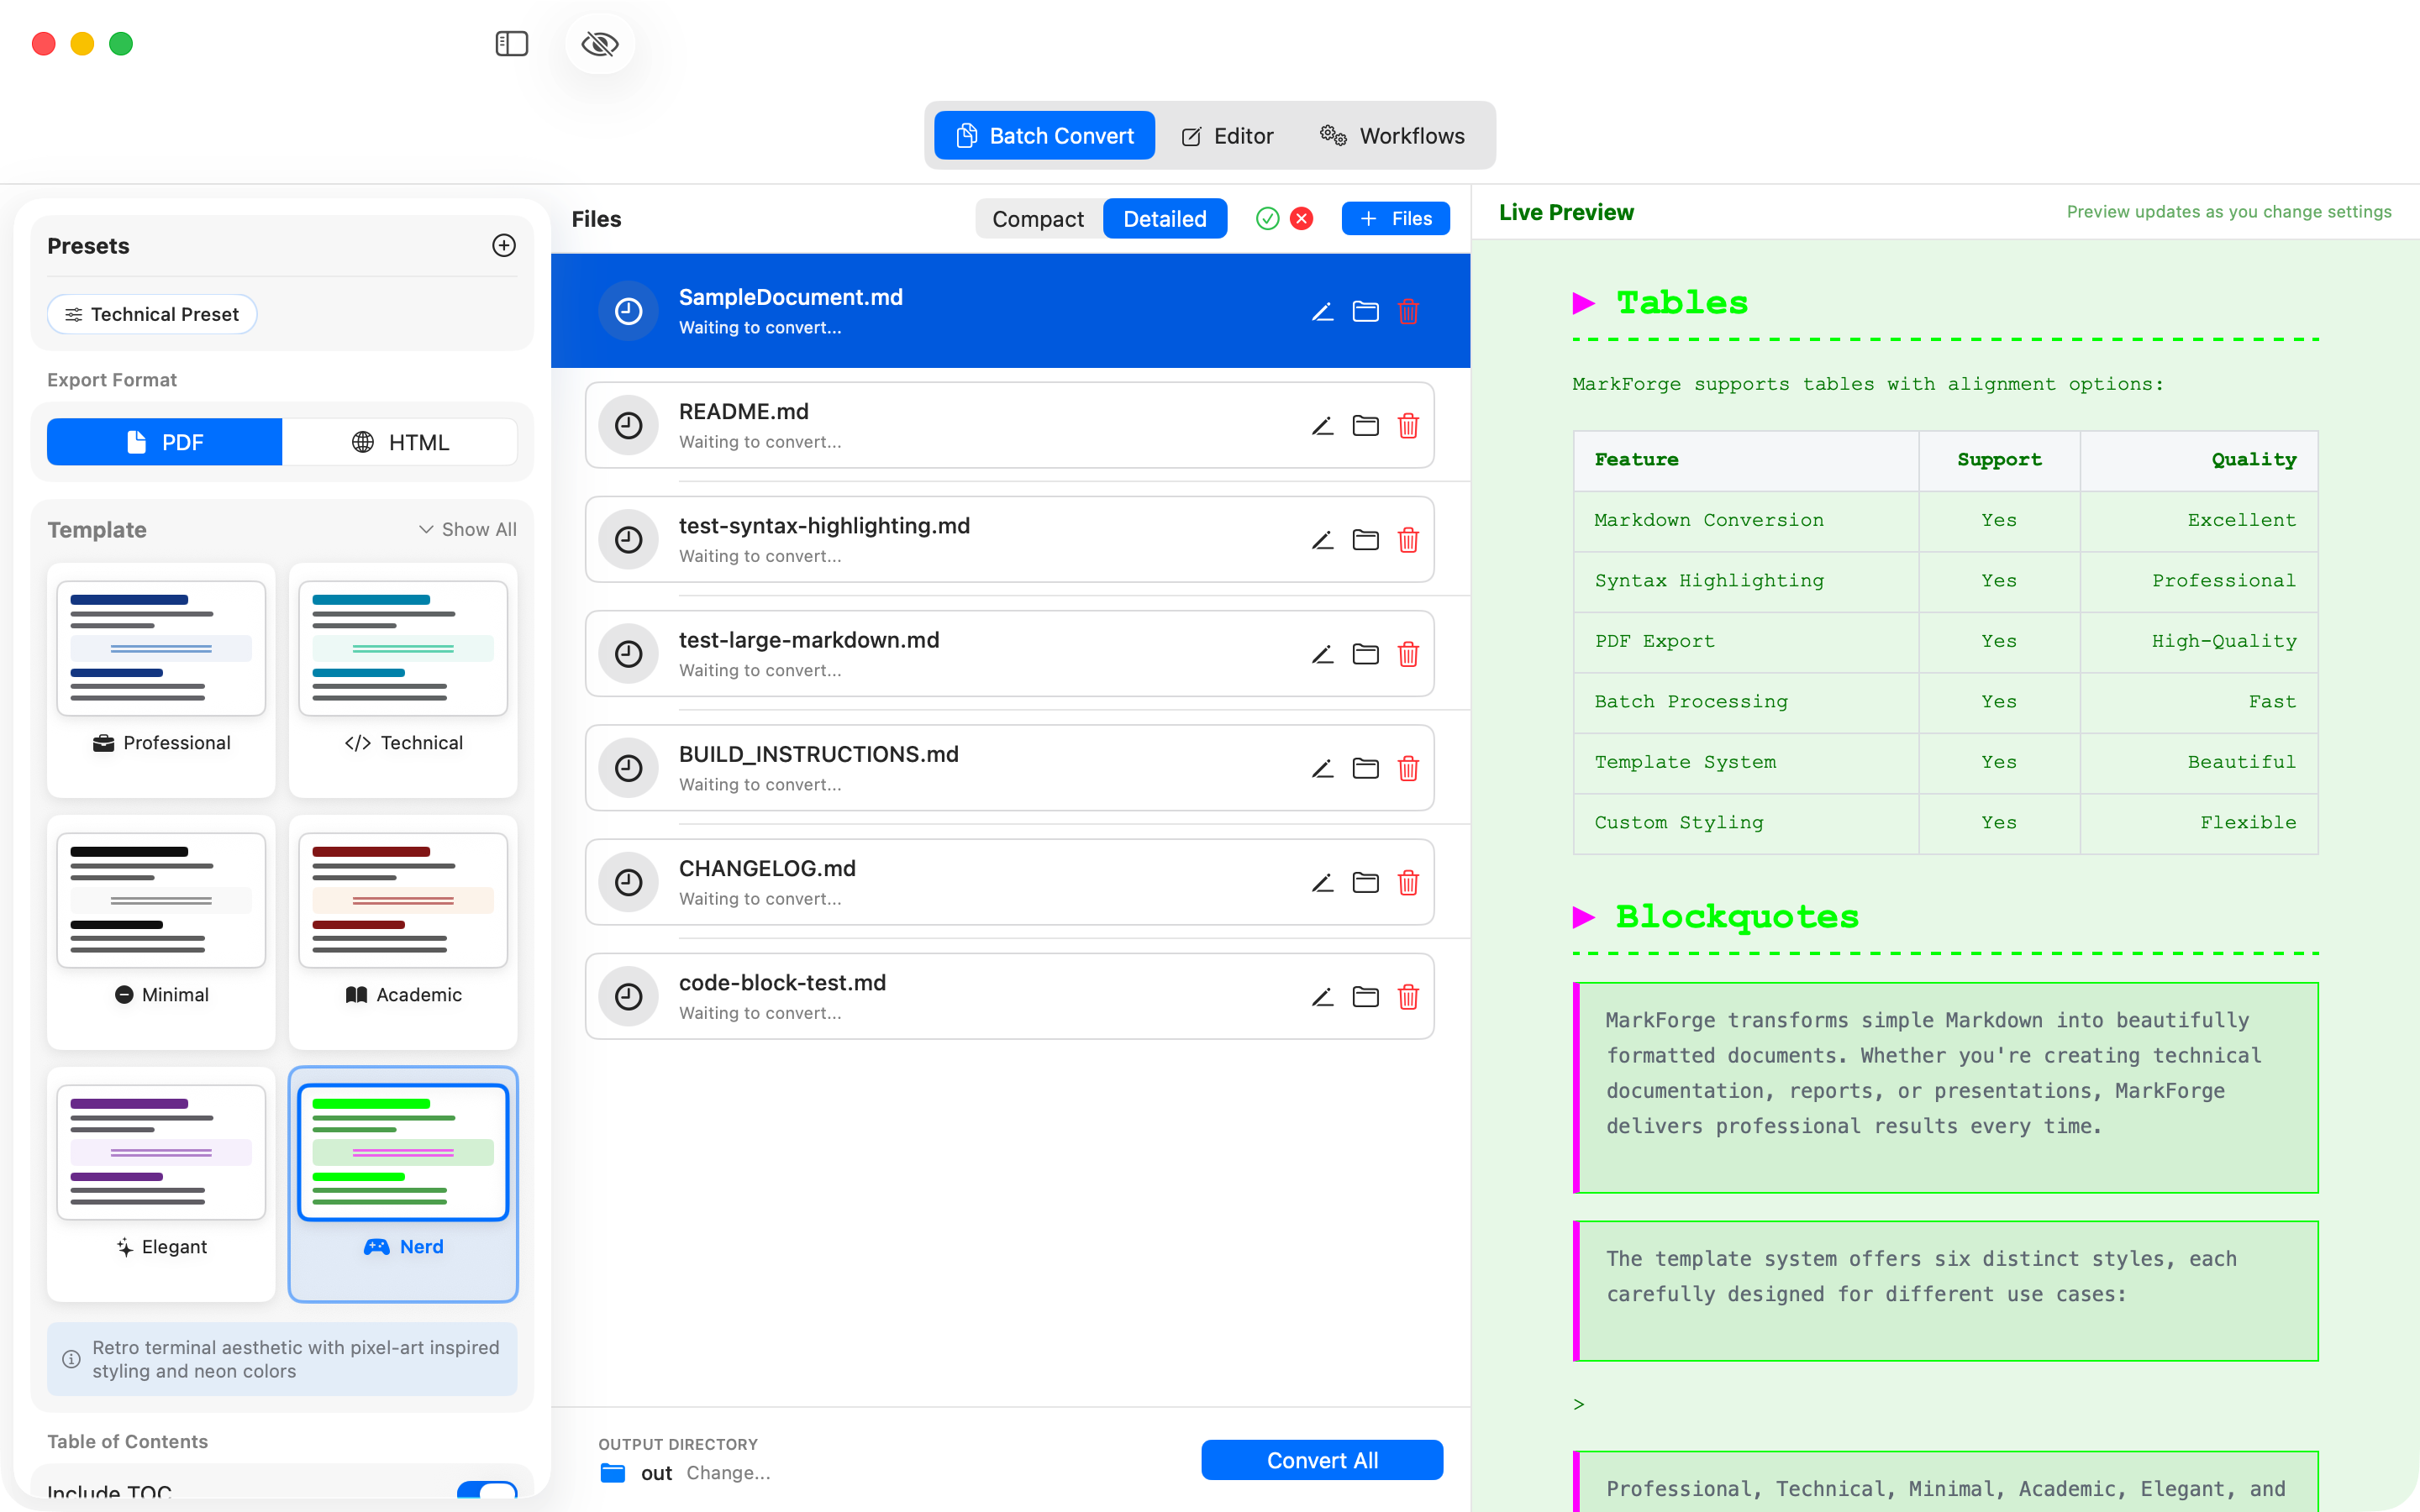
Task: Deselect all files with the red X icon
Action: click(1301, 218)
